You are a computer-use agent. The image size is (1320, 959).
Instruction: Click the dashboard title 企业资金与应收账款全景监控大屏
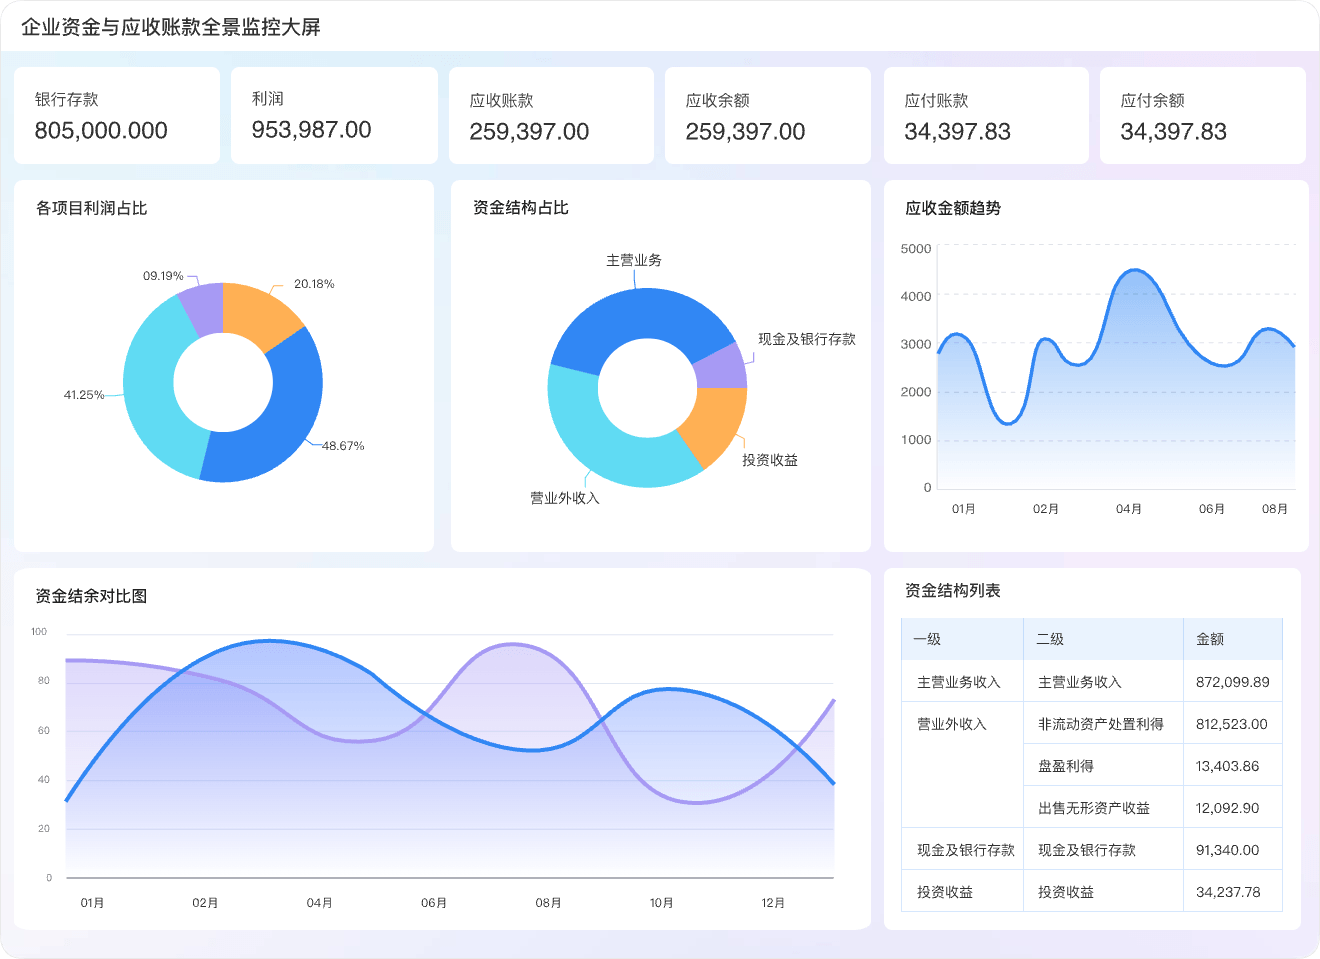tap(171, 27)
